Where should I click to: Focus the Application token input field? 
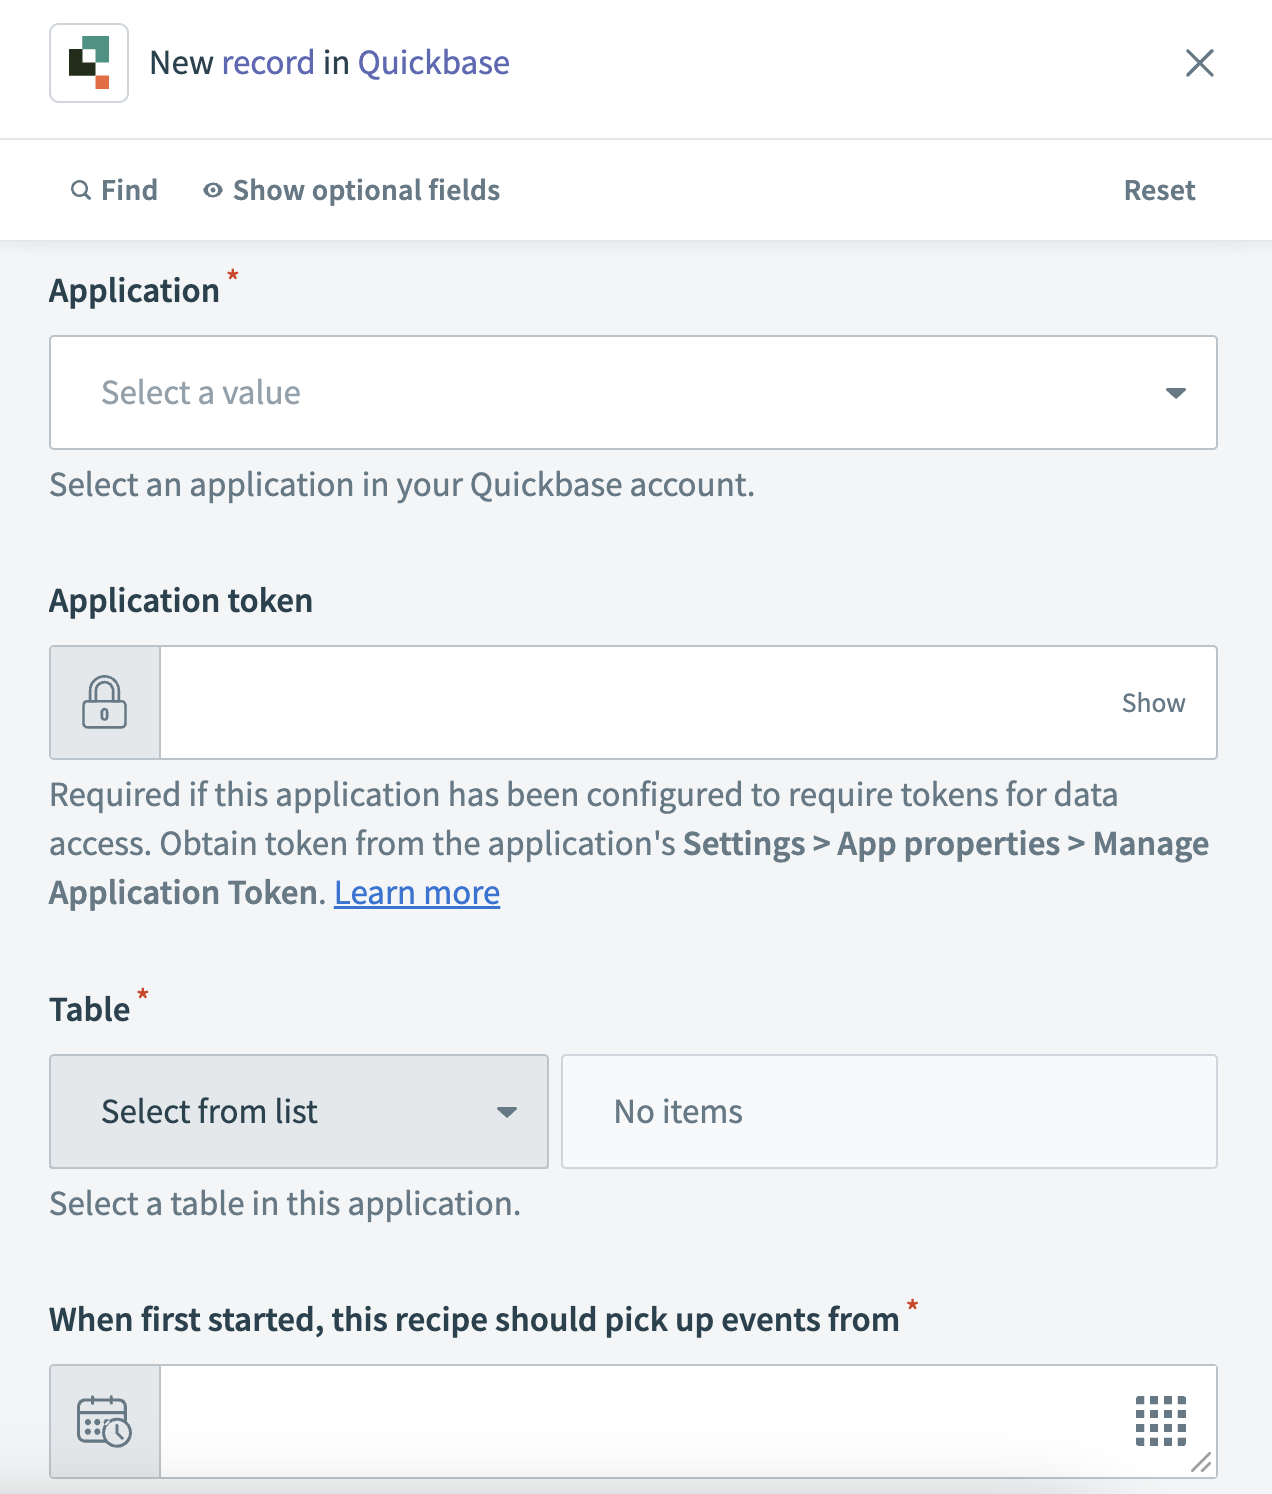pos(630,702)
